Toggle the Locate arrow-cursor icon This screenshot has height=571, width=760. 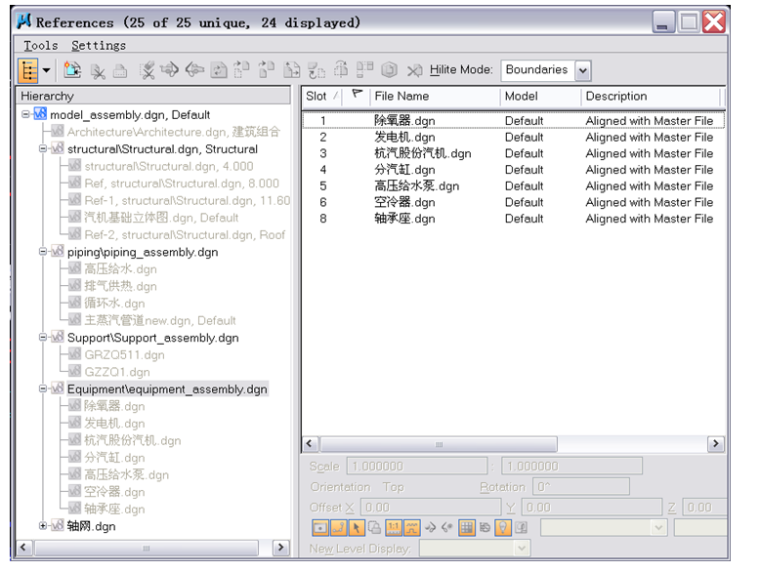356,528
